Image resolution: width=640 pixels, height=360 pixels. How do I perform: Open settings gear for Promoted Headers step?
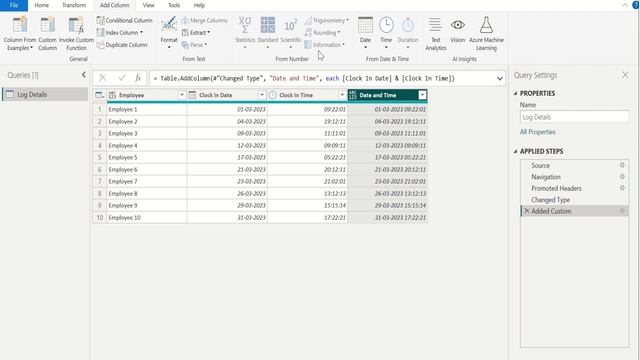point(622,188)
